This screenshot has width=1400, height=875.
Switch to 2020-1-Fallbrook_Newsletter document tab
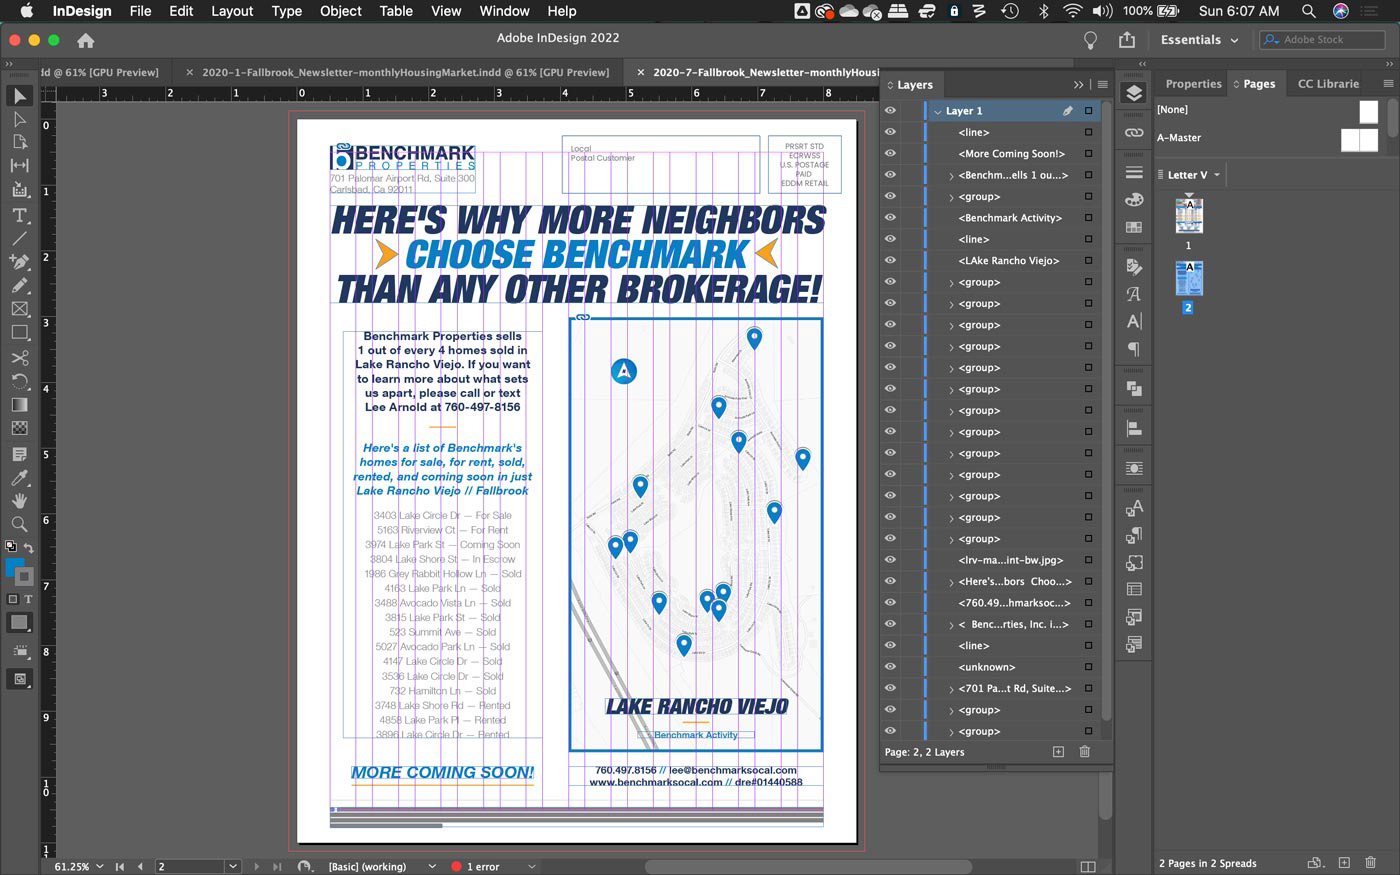[406, 72]
